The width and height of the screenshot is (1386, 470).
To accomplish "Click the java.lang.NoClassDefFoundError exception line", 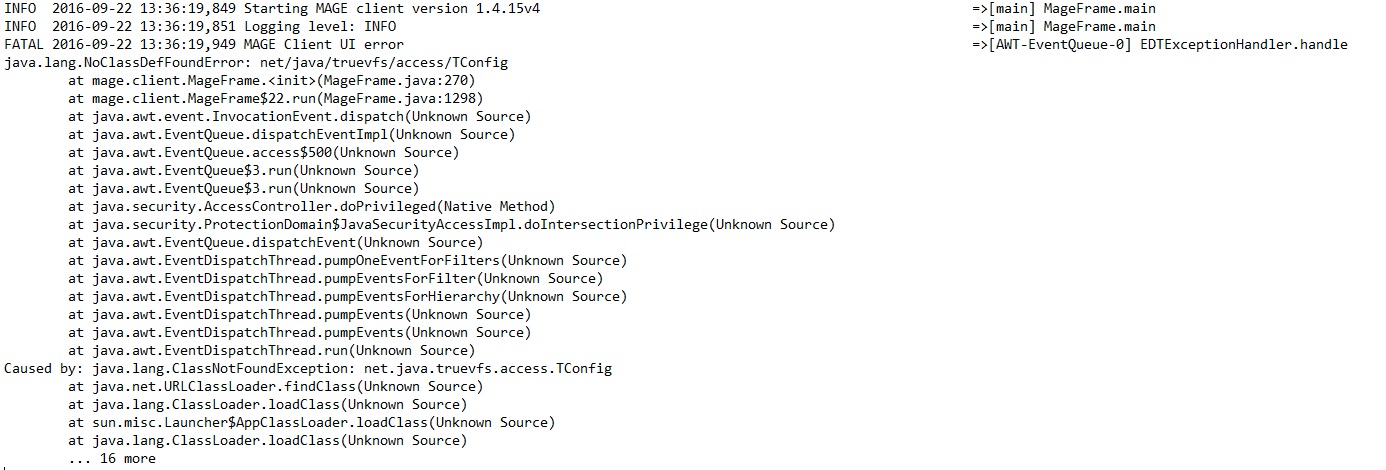I will tap(256, 63).
